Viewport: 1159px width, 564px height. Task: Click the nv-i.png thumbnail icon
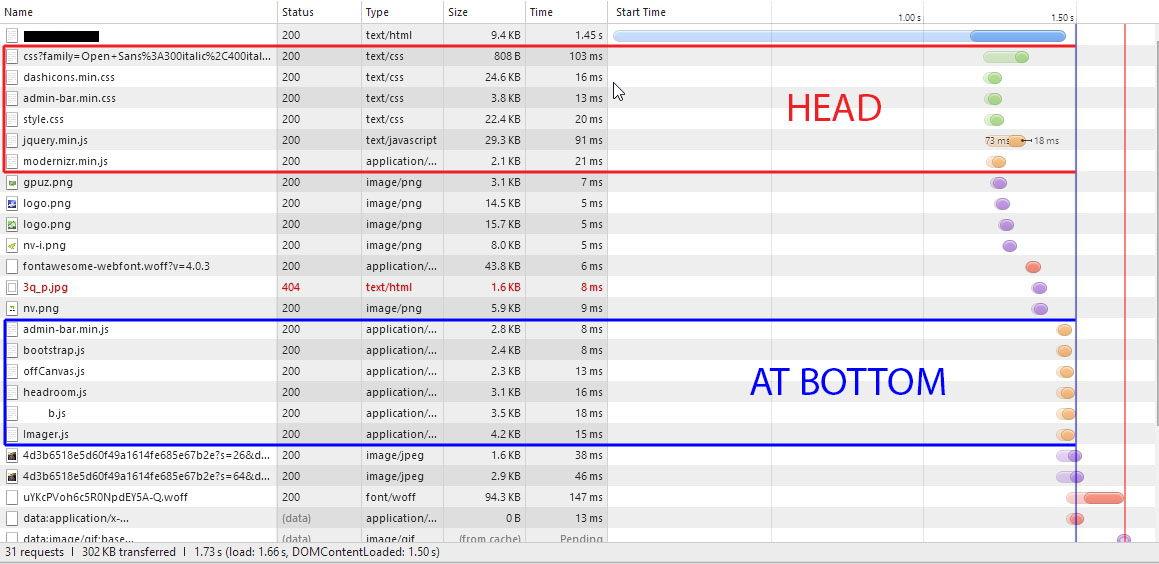pyautogui.click(x=12, y=245)
